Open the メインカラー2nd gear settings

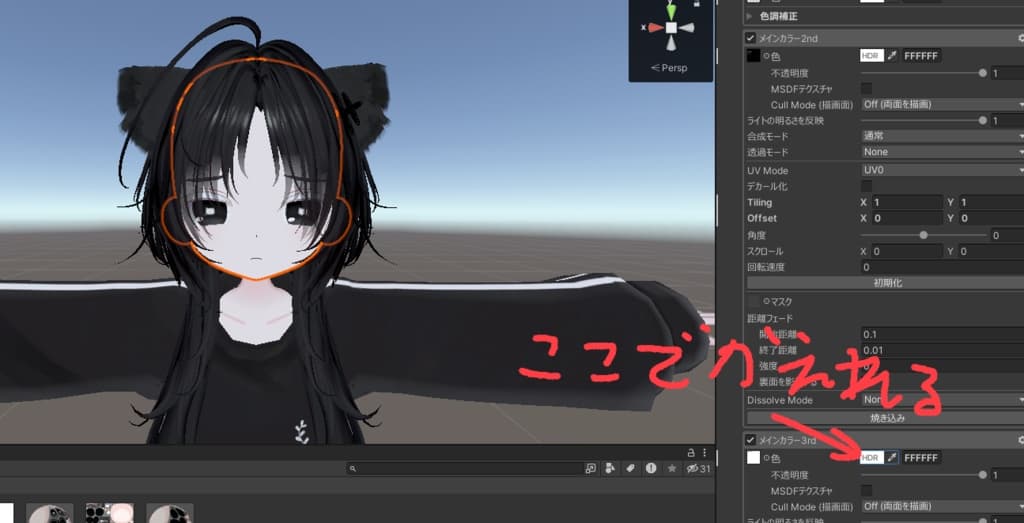pyautogui.click(x=1020, y=39)
